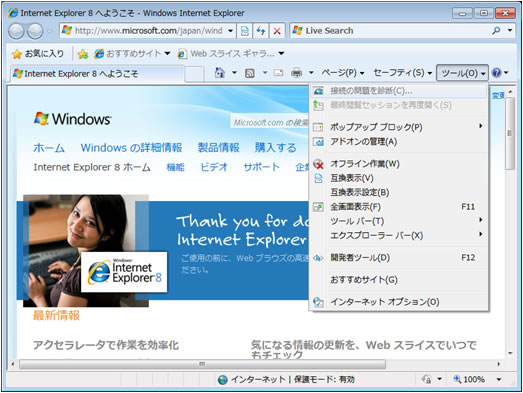Toggle オフライン作業(W) in Tools menu
Screen dimensions: 523x393
coord(399,164)
